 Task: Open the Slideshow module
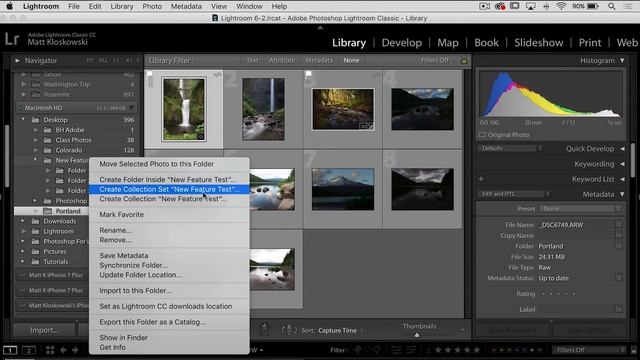coord(538,43)
